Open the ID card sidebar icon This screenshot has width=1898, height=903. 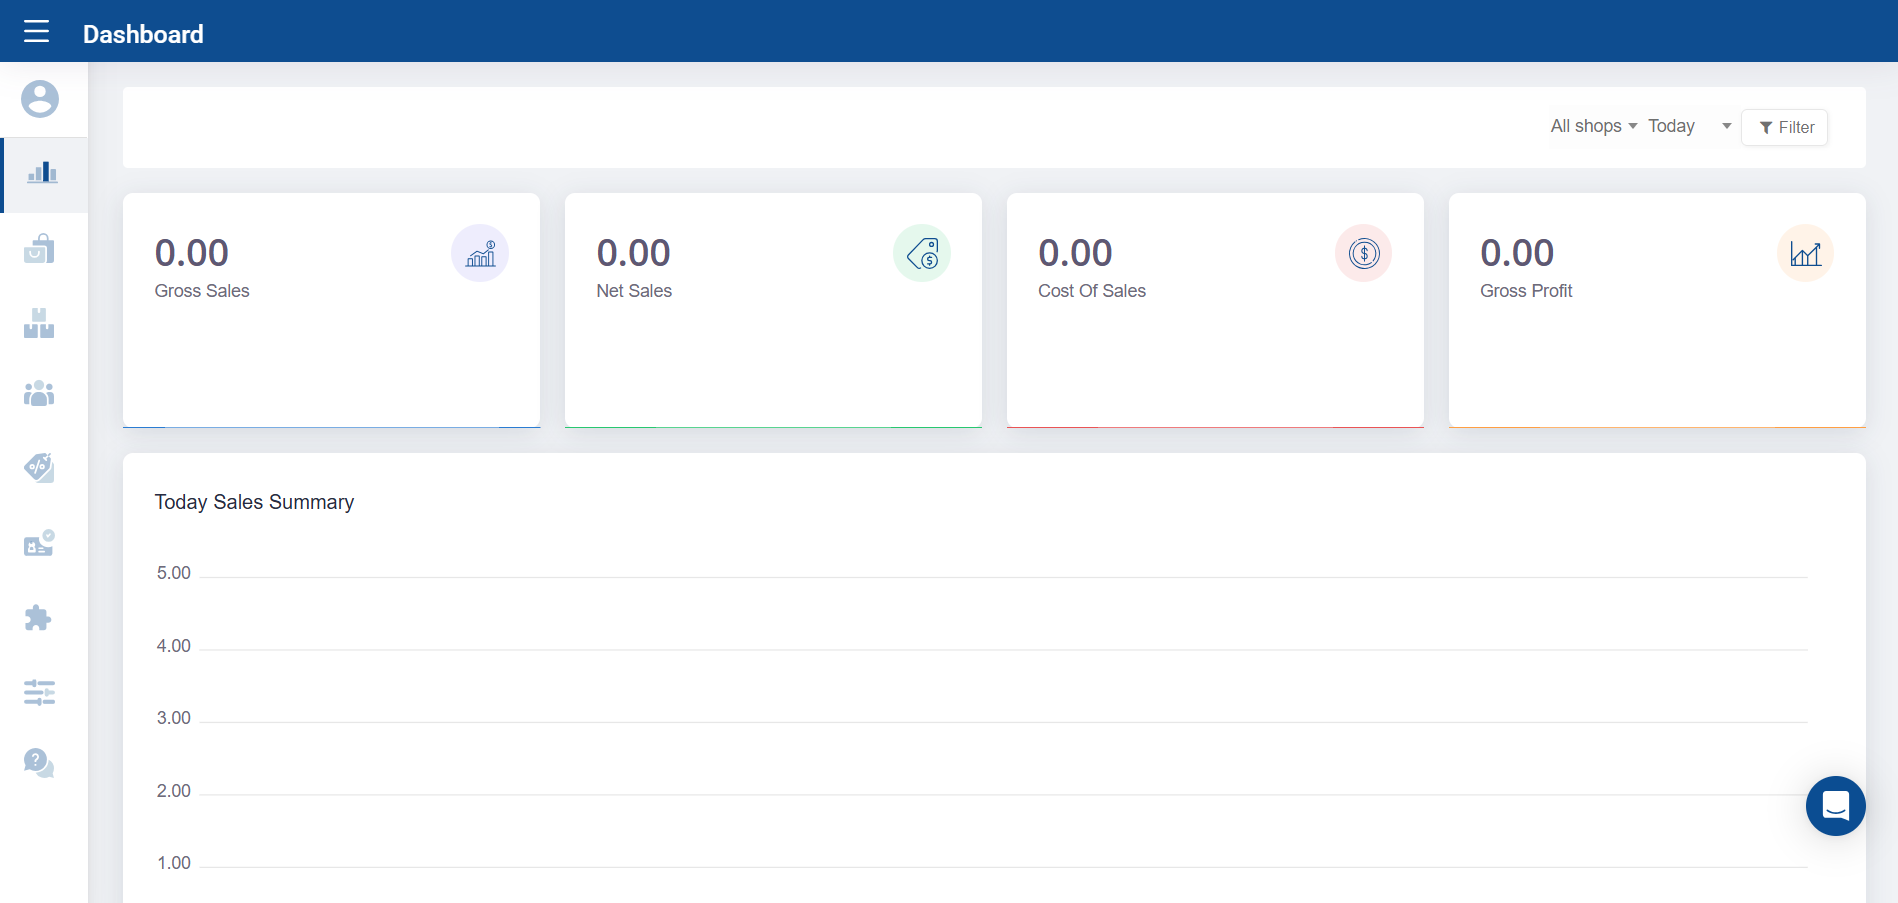pyautogui.click(x=39, y=543)
